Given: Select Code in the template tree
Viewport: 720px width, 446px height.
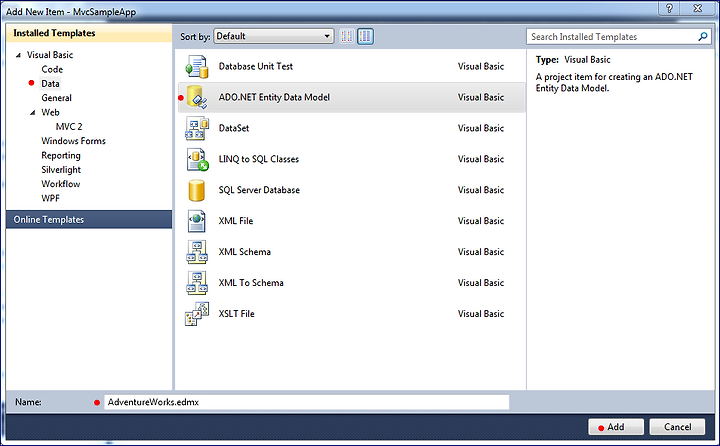Looking at the screenshot, I should pyautogui.click(x=52, y=69).
